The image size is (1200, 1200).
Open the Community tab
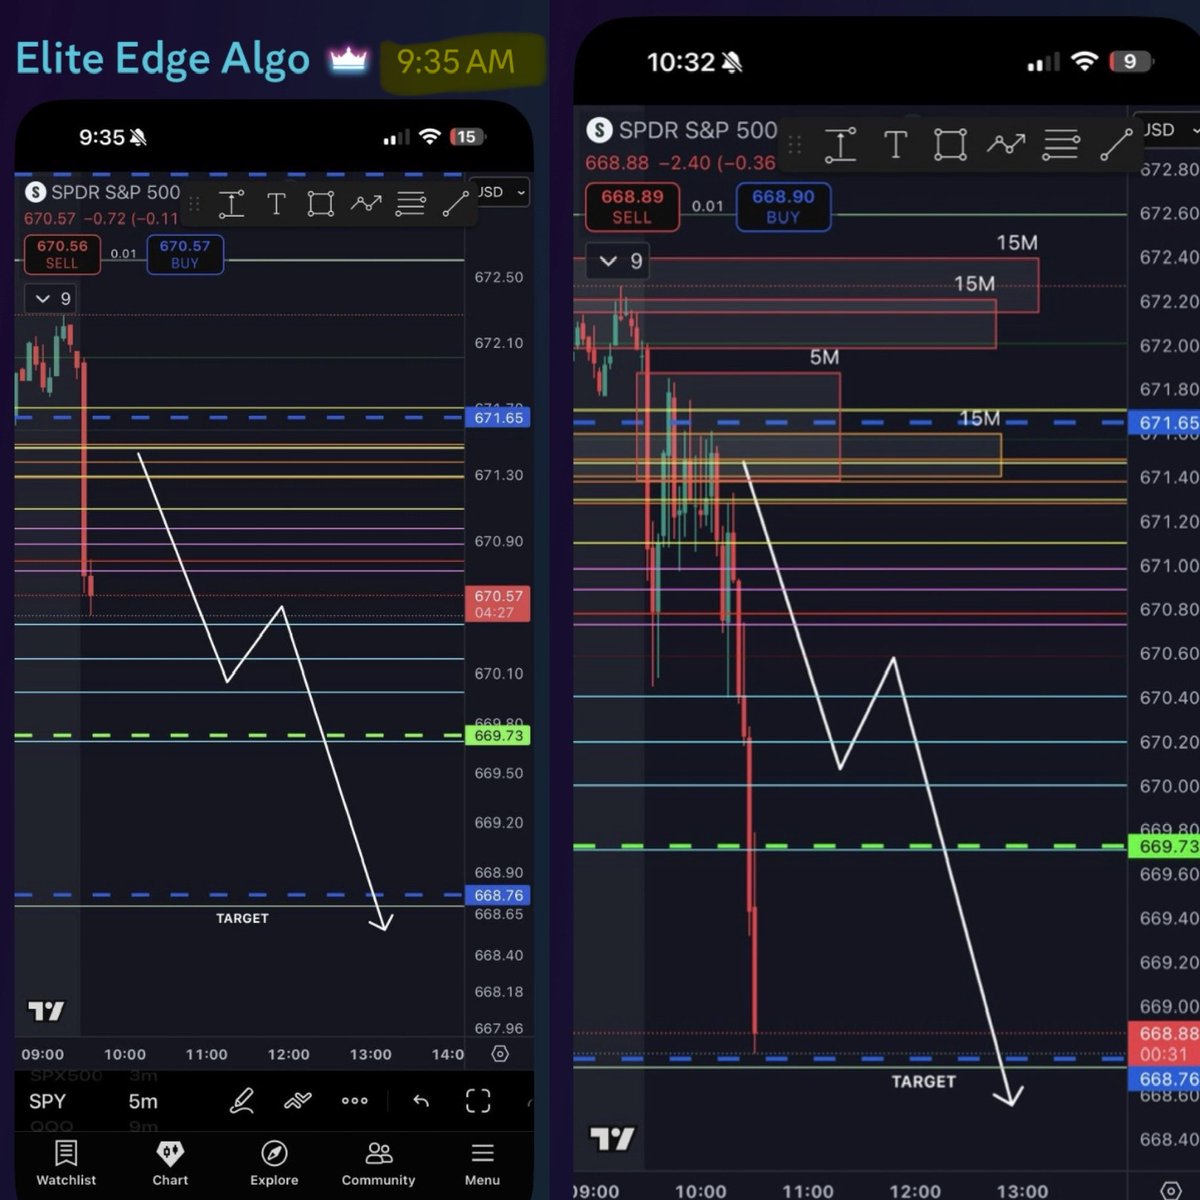pyautogui.click(x=378, y=1164)
